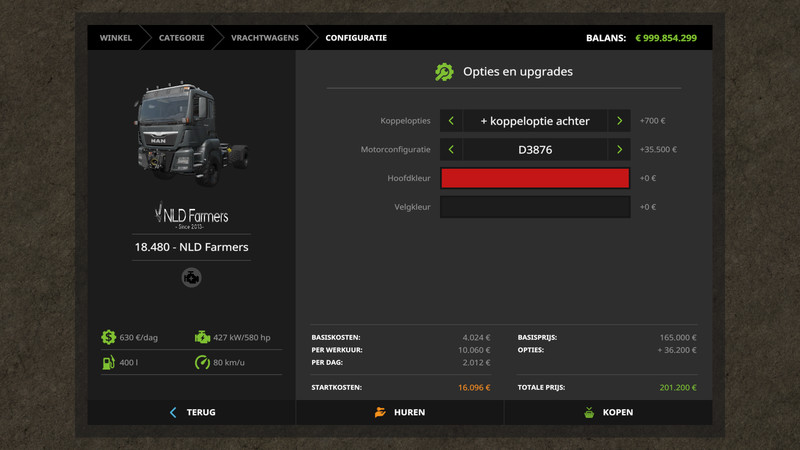Click the green wrench Opties en upgrades icon
Viewport: 800px width, 450px height.
click(x=444, y=72)
